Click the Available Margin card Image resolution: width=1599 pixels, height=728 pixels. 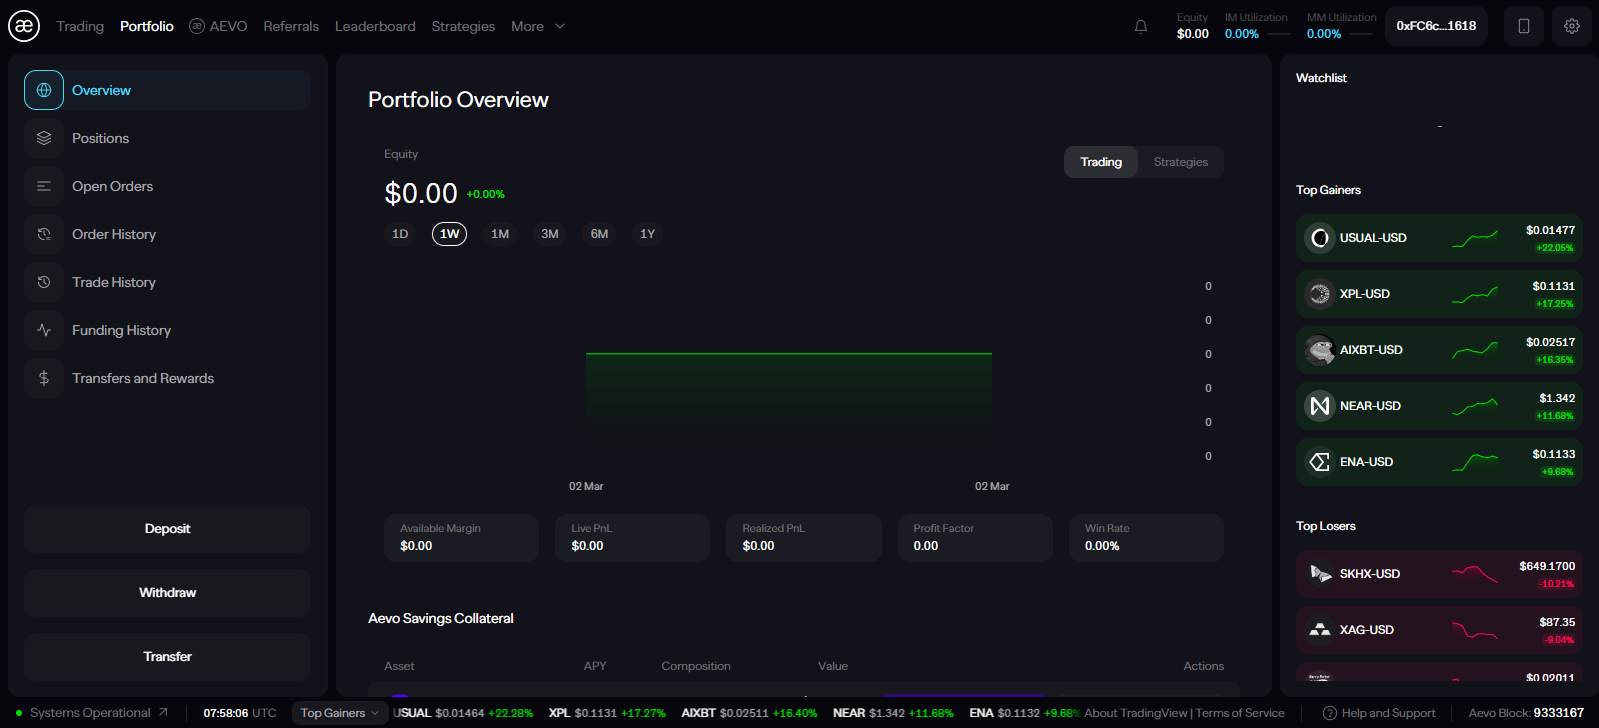461,538
